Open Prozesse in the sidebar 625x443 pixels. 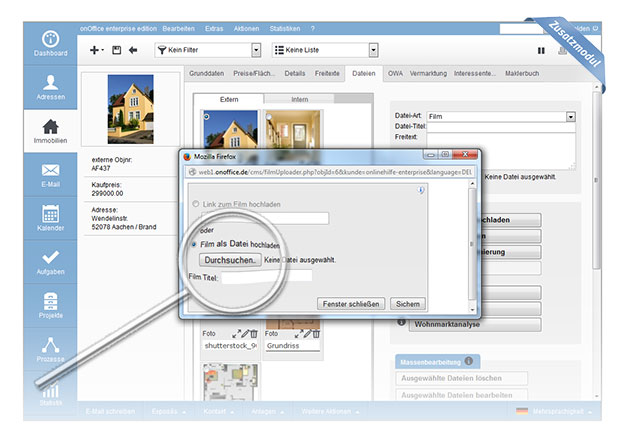tap(50, 349)
